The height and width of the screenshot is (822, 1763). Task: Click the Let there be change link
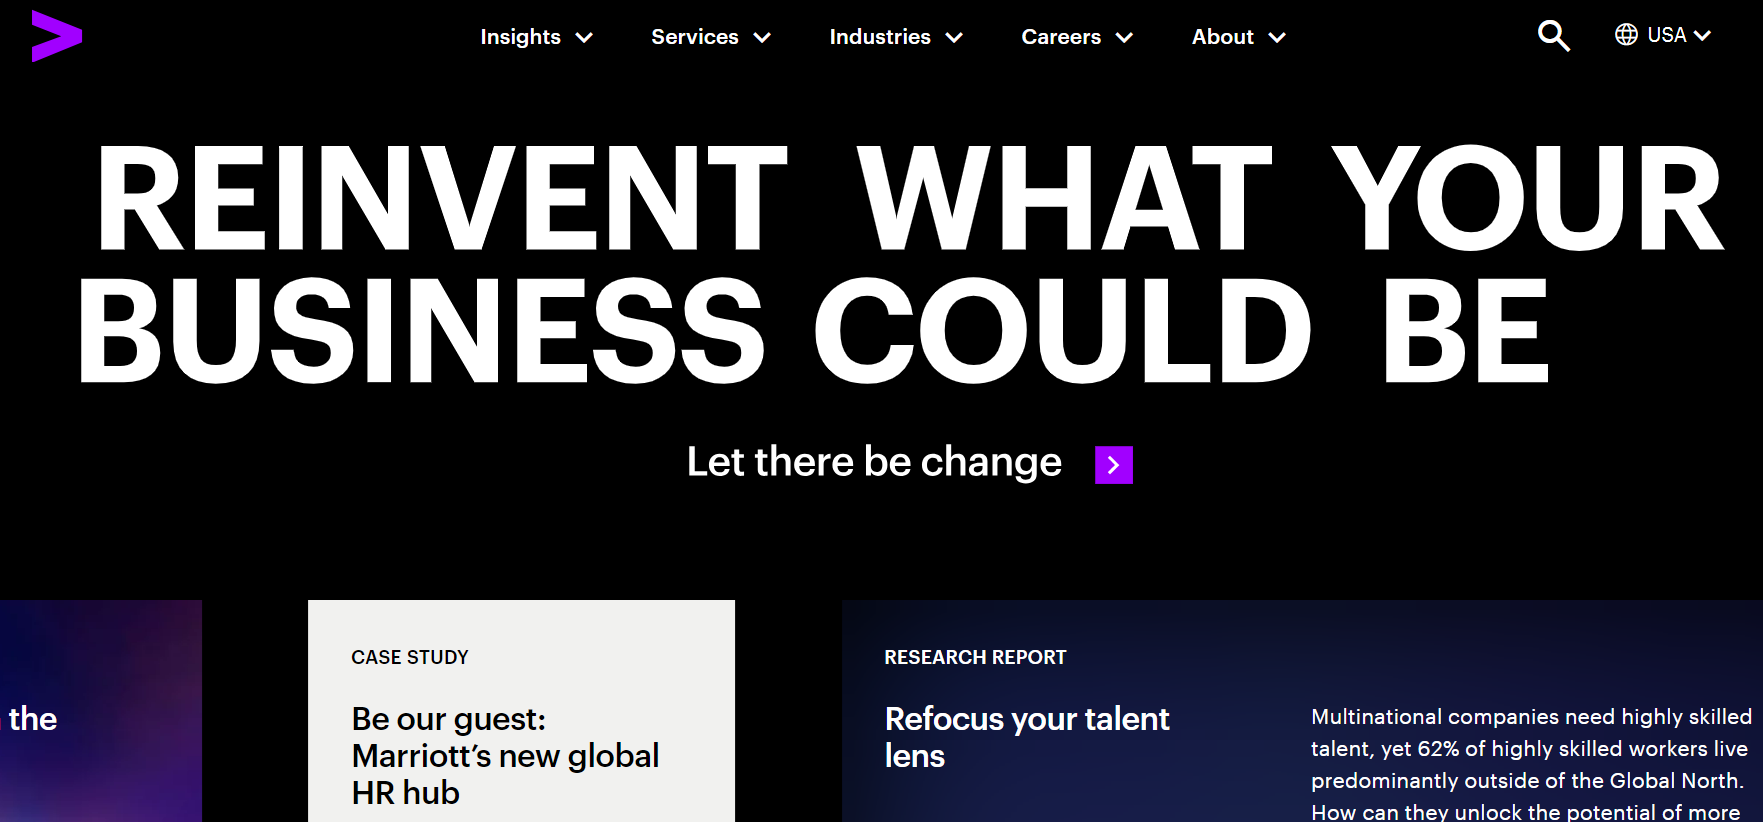click(874, 462)
